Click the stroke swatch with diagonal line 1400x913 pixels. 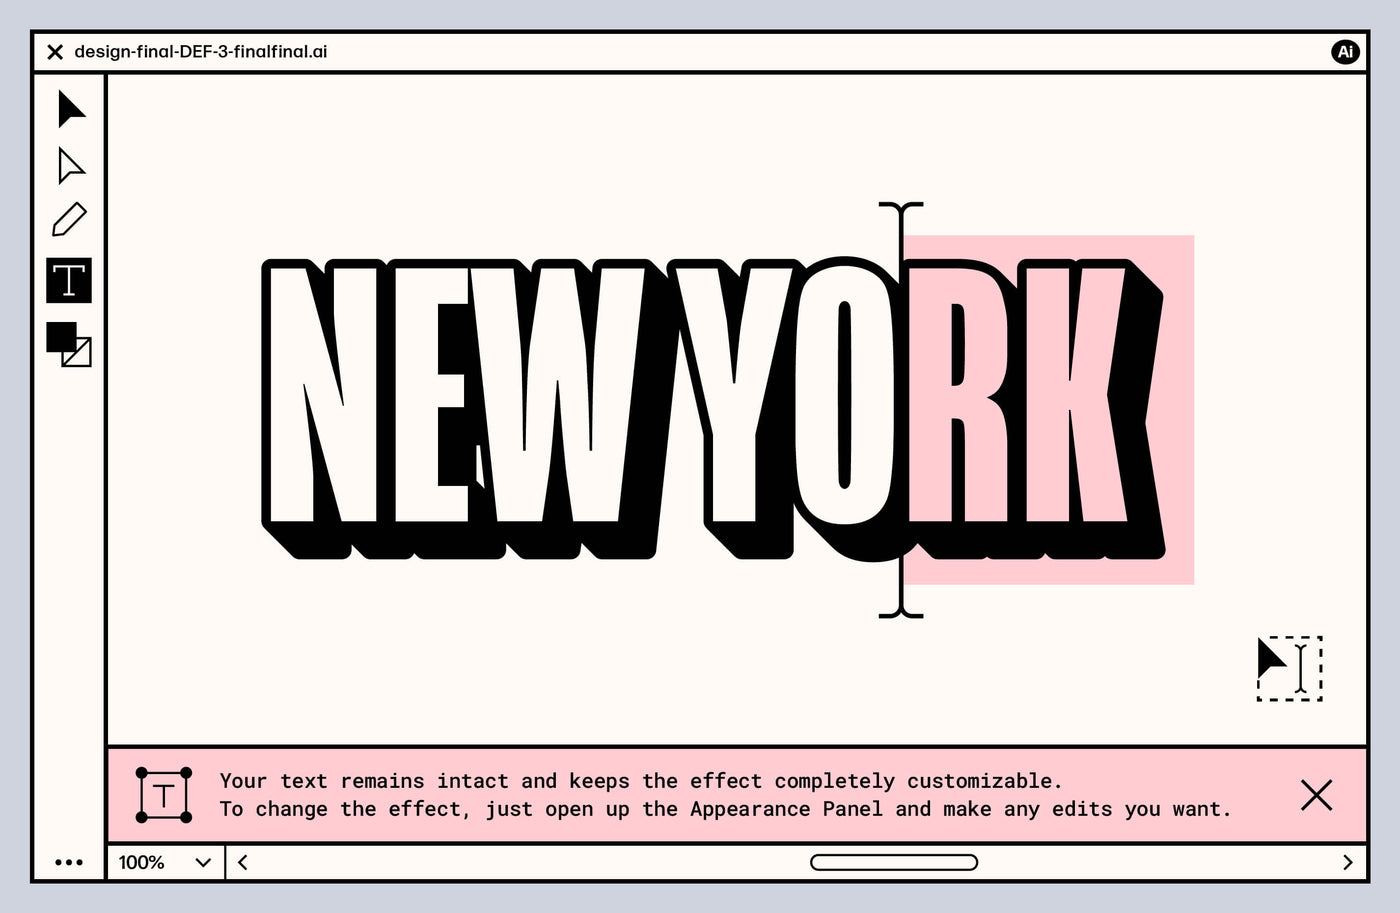point(78,353)
